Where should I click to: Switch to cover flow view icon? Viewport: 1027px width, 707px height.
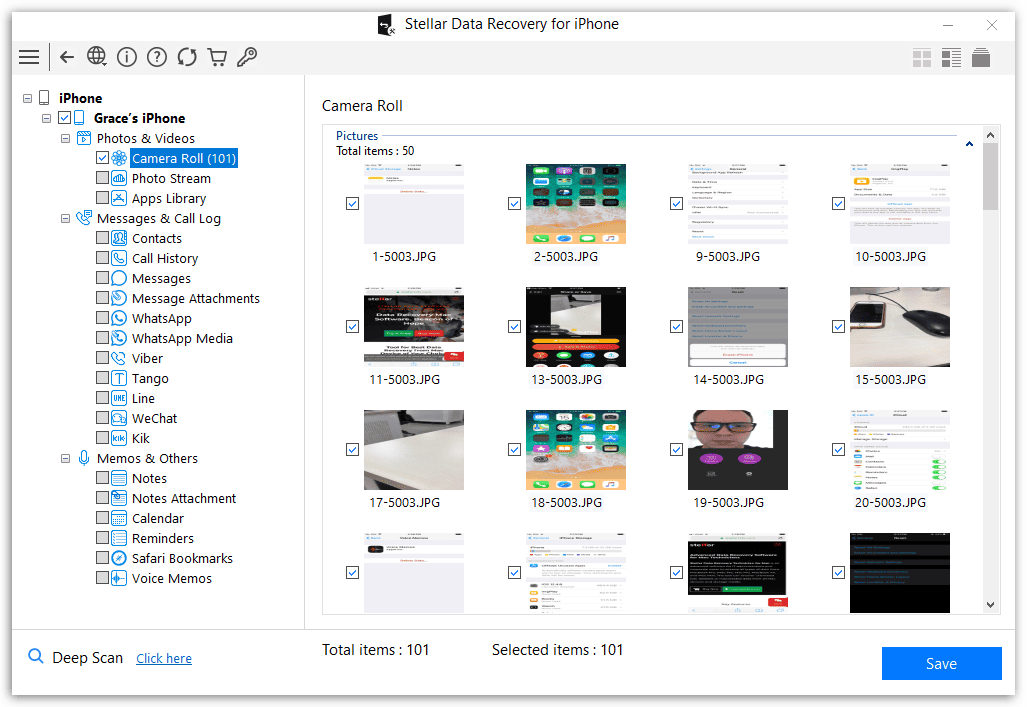(980, 58)
